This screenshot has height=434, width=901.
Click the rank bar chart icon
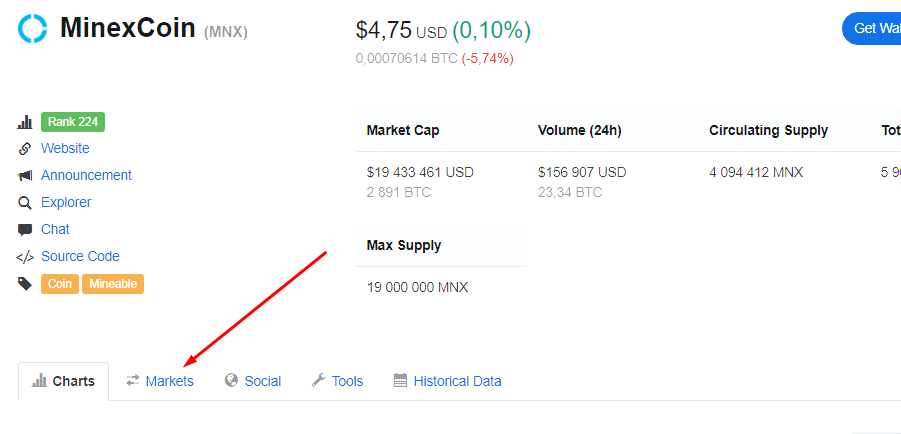click(x=25, y=122)
